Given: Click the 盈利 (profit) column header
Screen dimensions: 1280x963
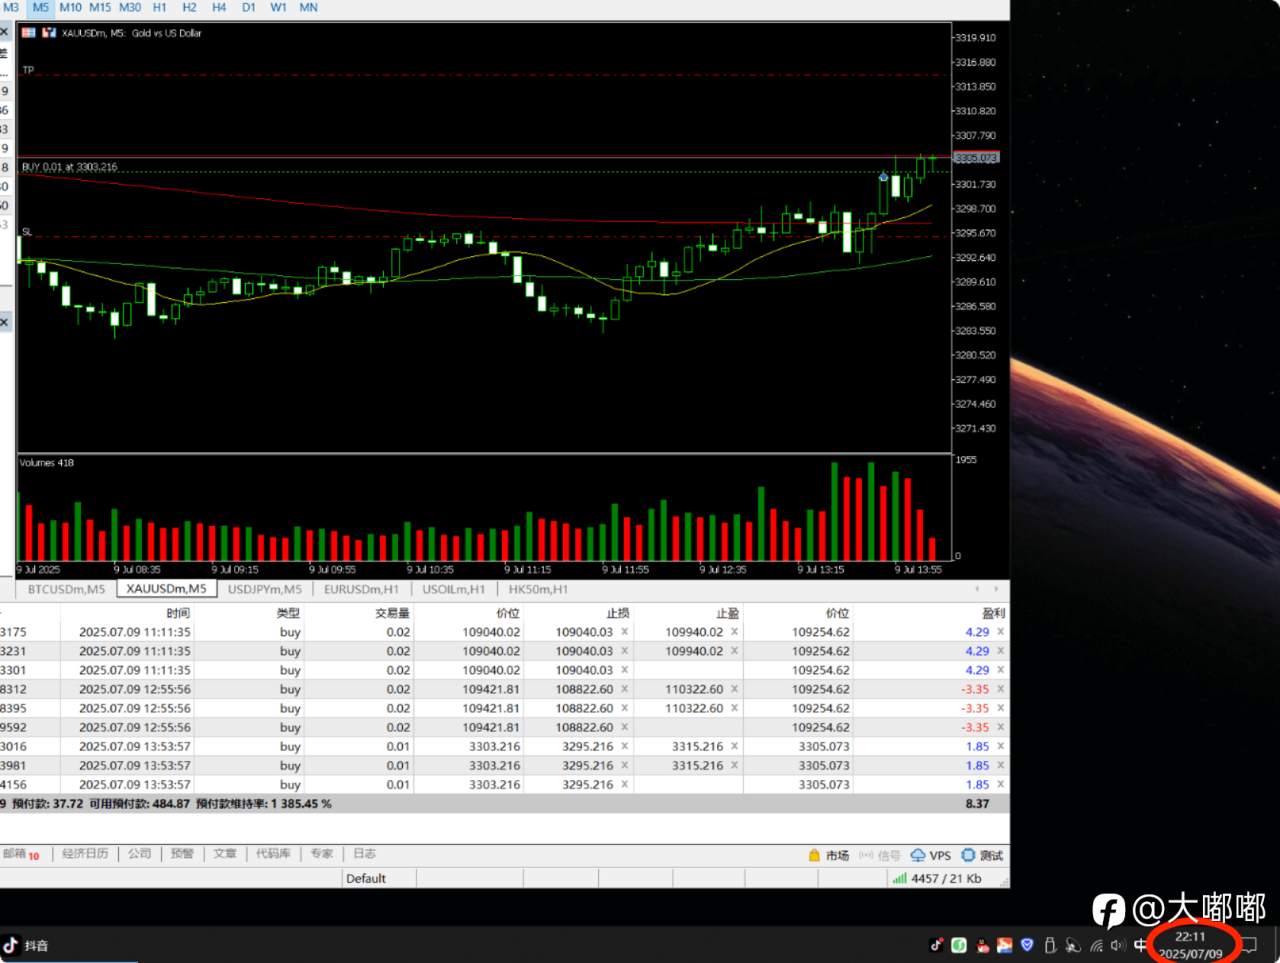Looking at the screenshot, I should 993,613.
